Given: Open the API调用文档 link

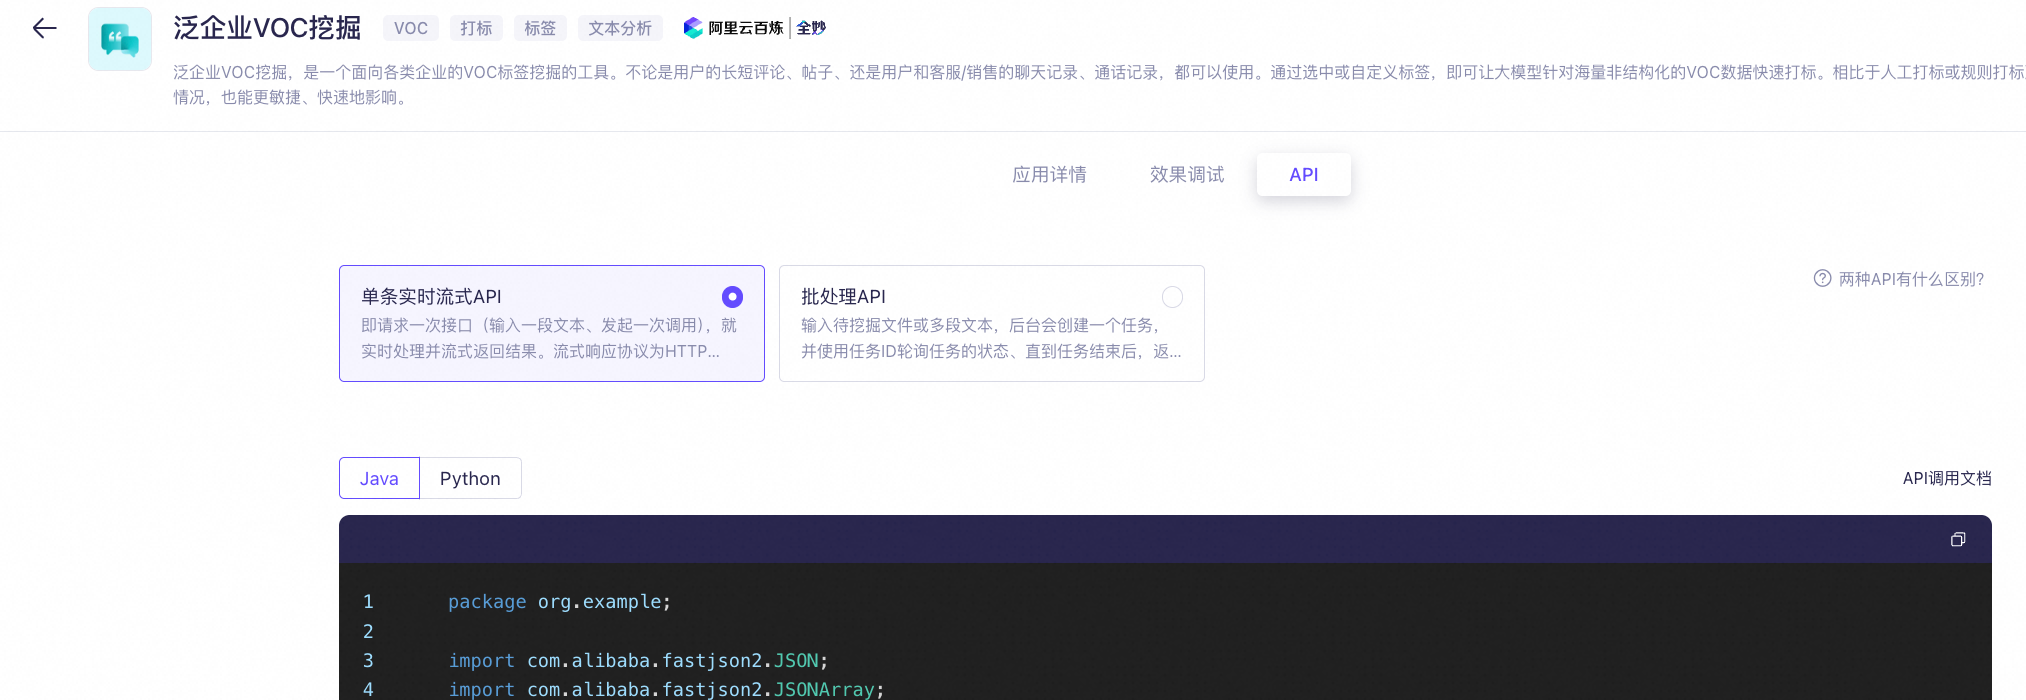Looking at the screenshot, I should tap(1947, 478).
